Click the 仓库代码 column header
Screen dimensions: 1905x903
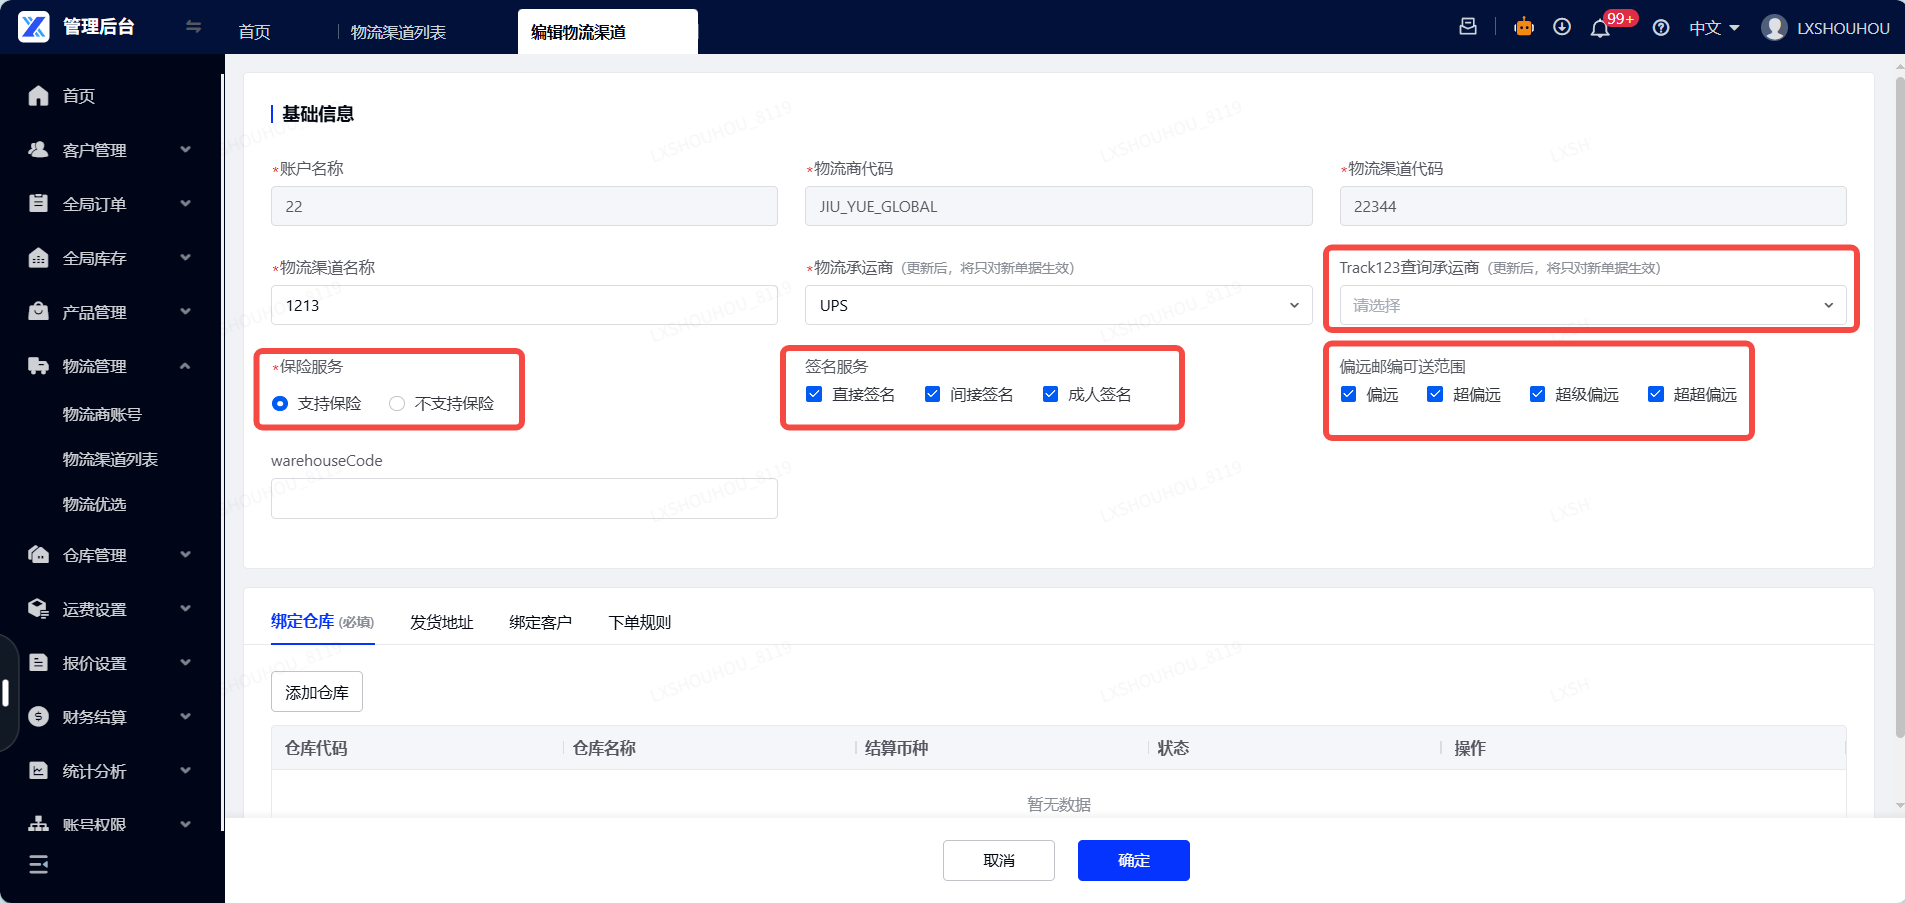click(x=316, y=749)
